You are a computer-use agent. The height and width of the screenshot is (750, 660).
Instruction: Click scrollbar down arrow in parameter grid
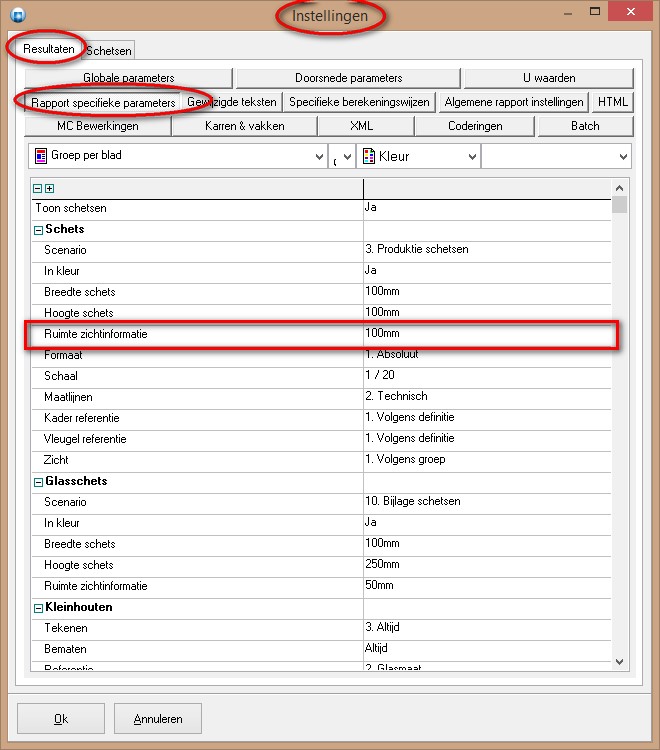[619, 662]
